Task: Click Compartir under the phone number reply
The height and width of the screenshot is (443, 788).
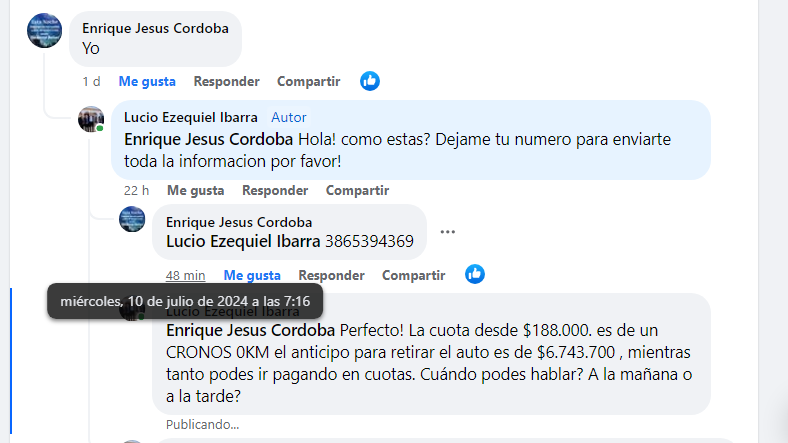Action: click(x=413, y=275)
